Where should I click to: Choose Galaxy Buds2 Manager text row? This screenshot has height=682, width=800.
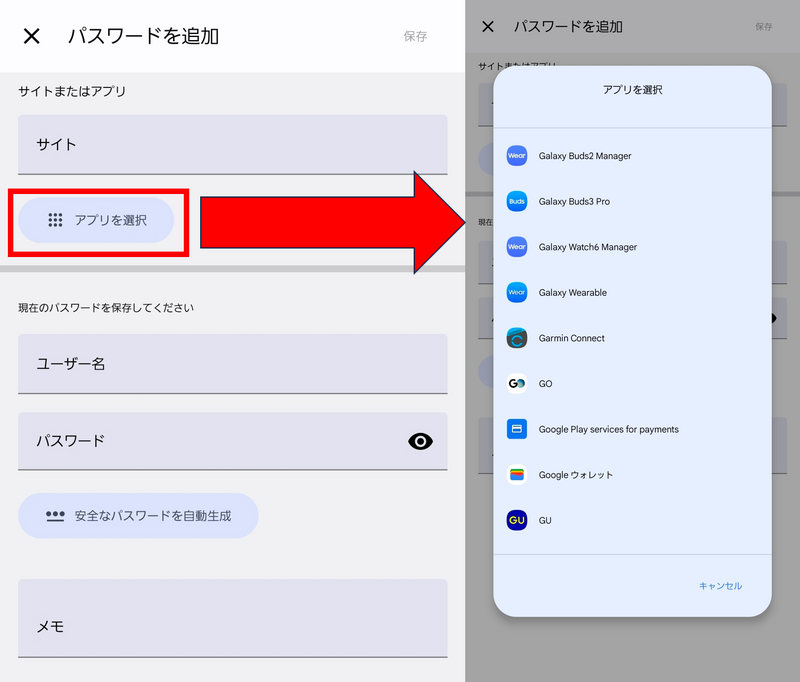pyautogui.click(x=585, y=156)
